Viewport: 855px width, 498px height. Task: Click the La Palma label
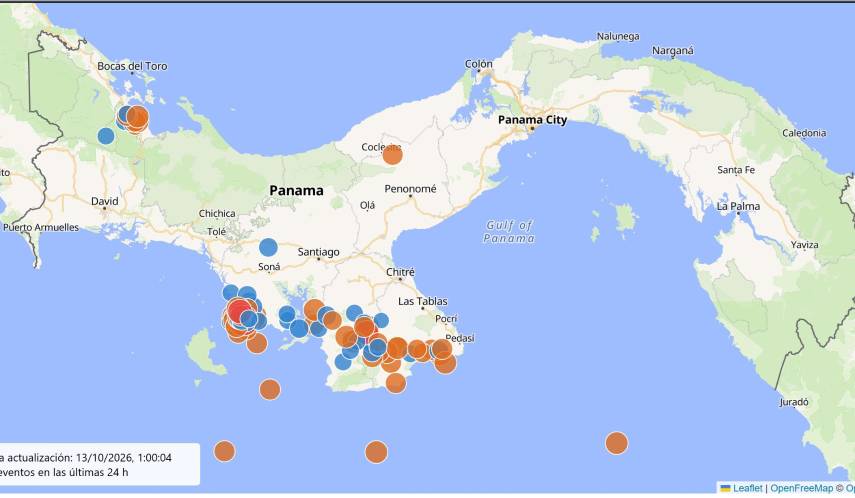click(738, 206)
